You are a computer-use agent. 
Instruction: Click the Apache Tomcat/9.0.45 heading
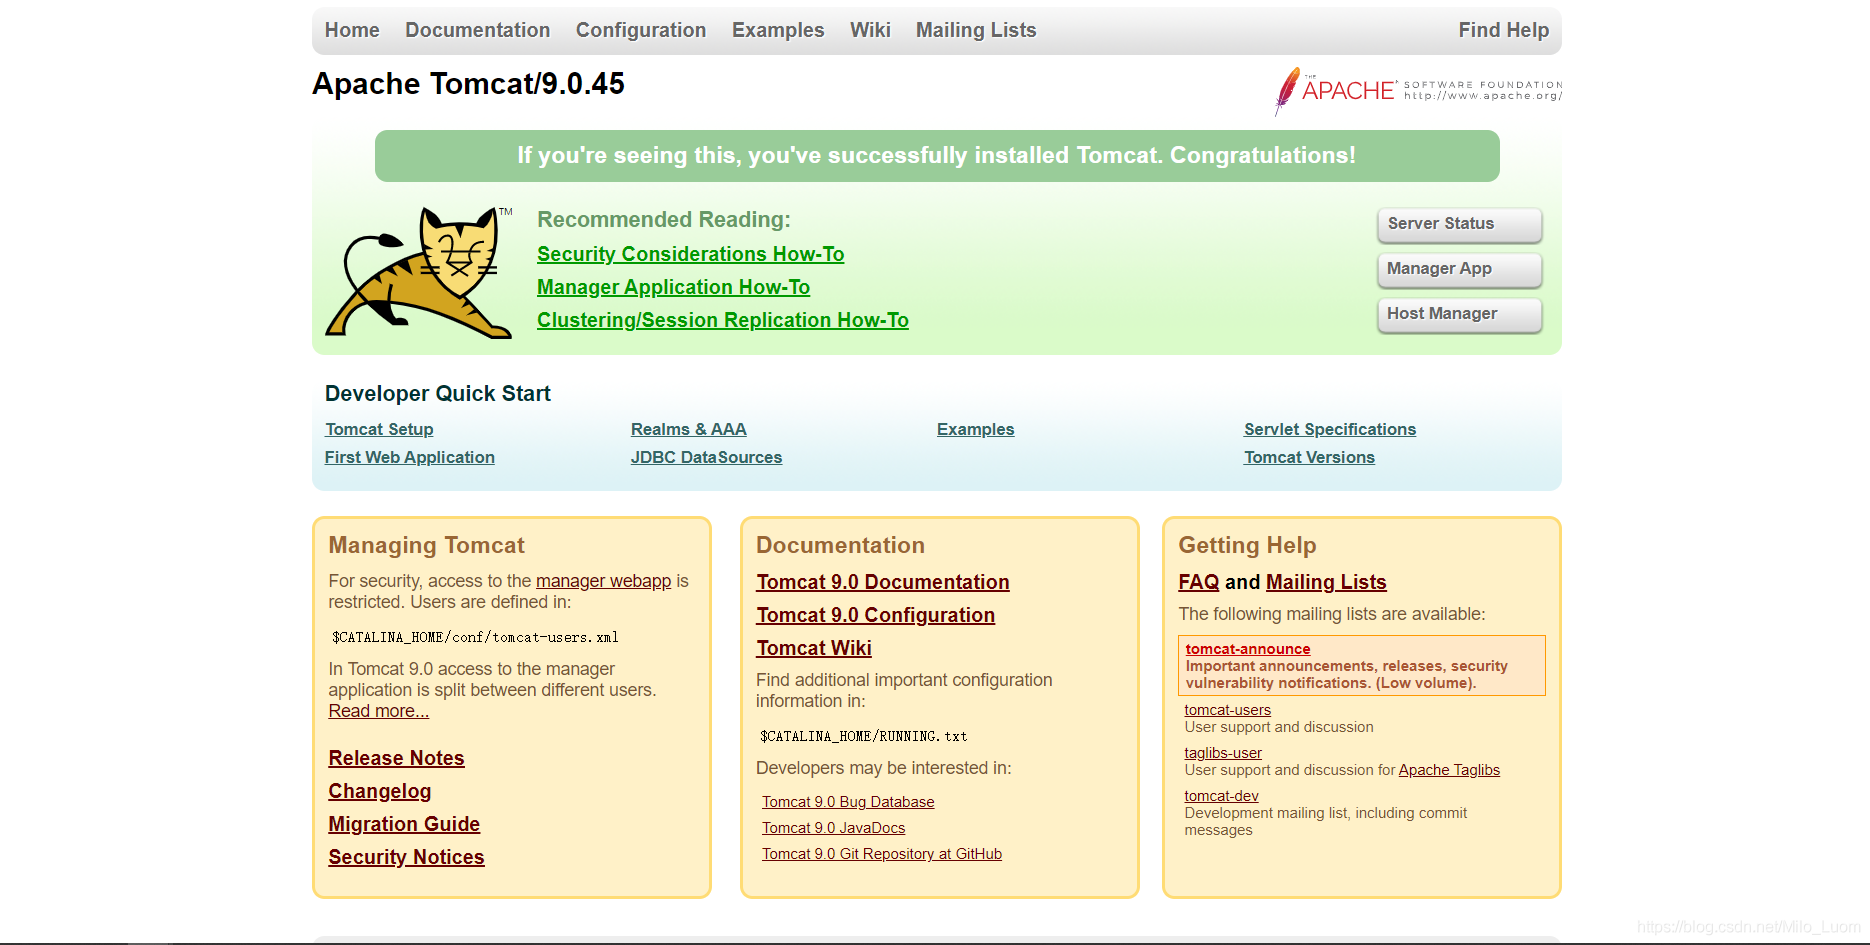pos(468,84)
